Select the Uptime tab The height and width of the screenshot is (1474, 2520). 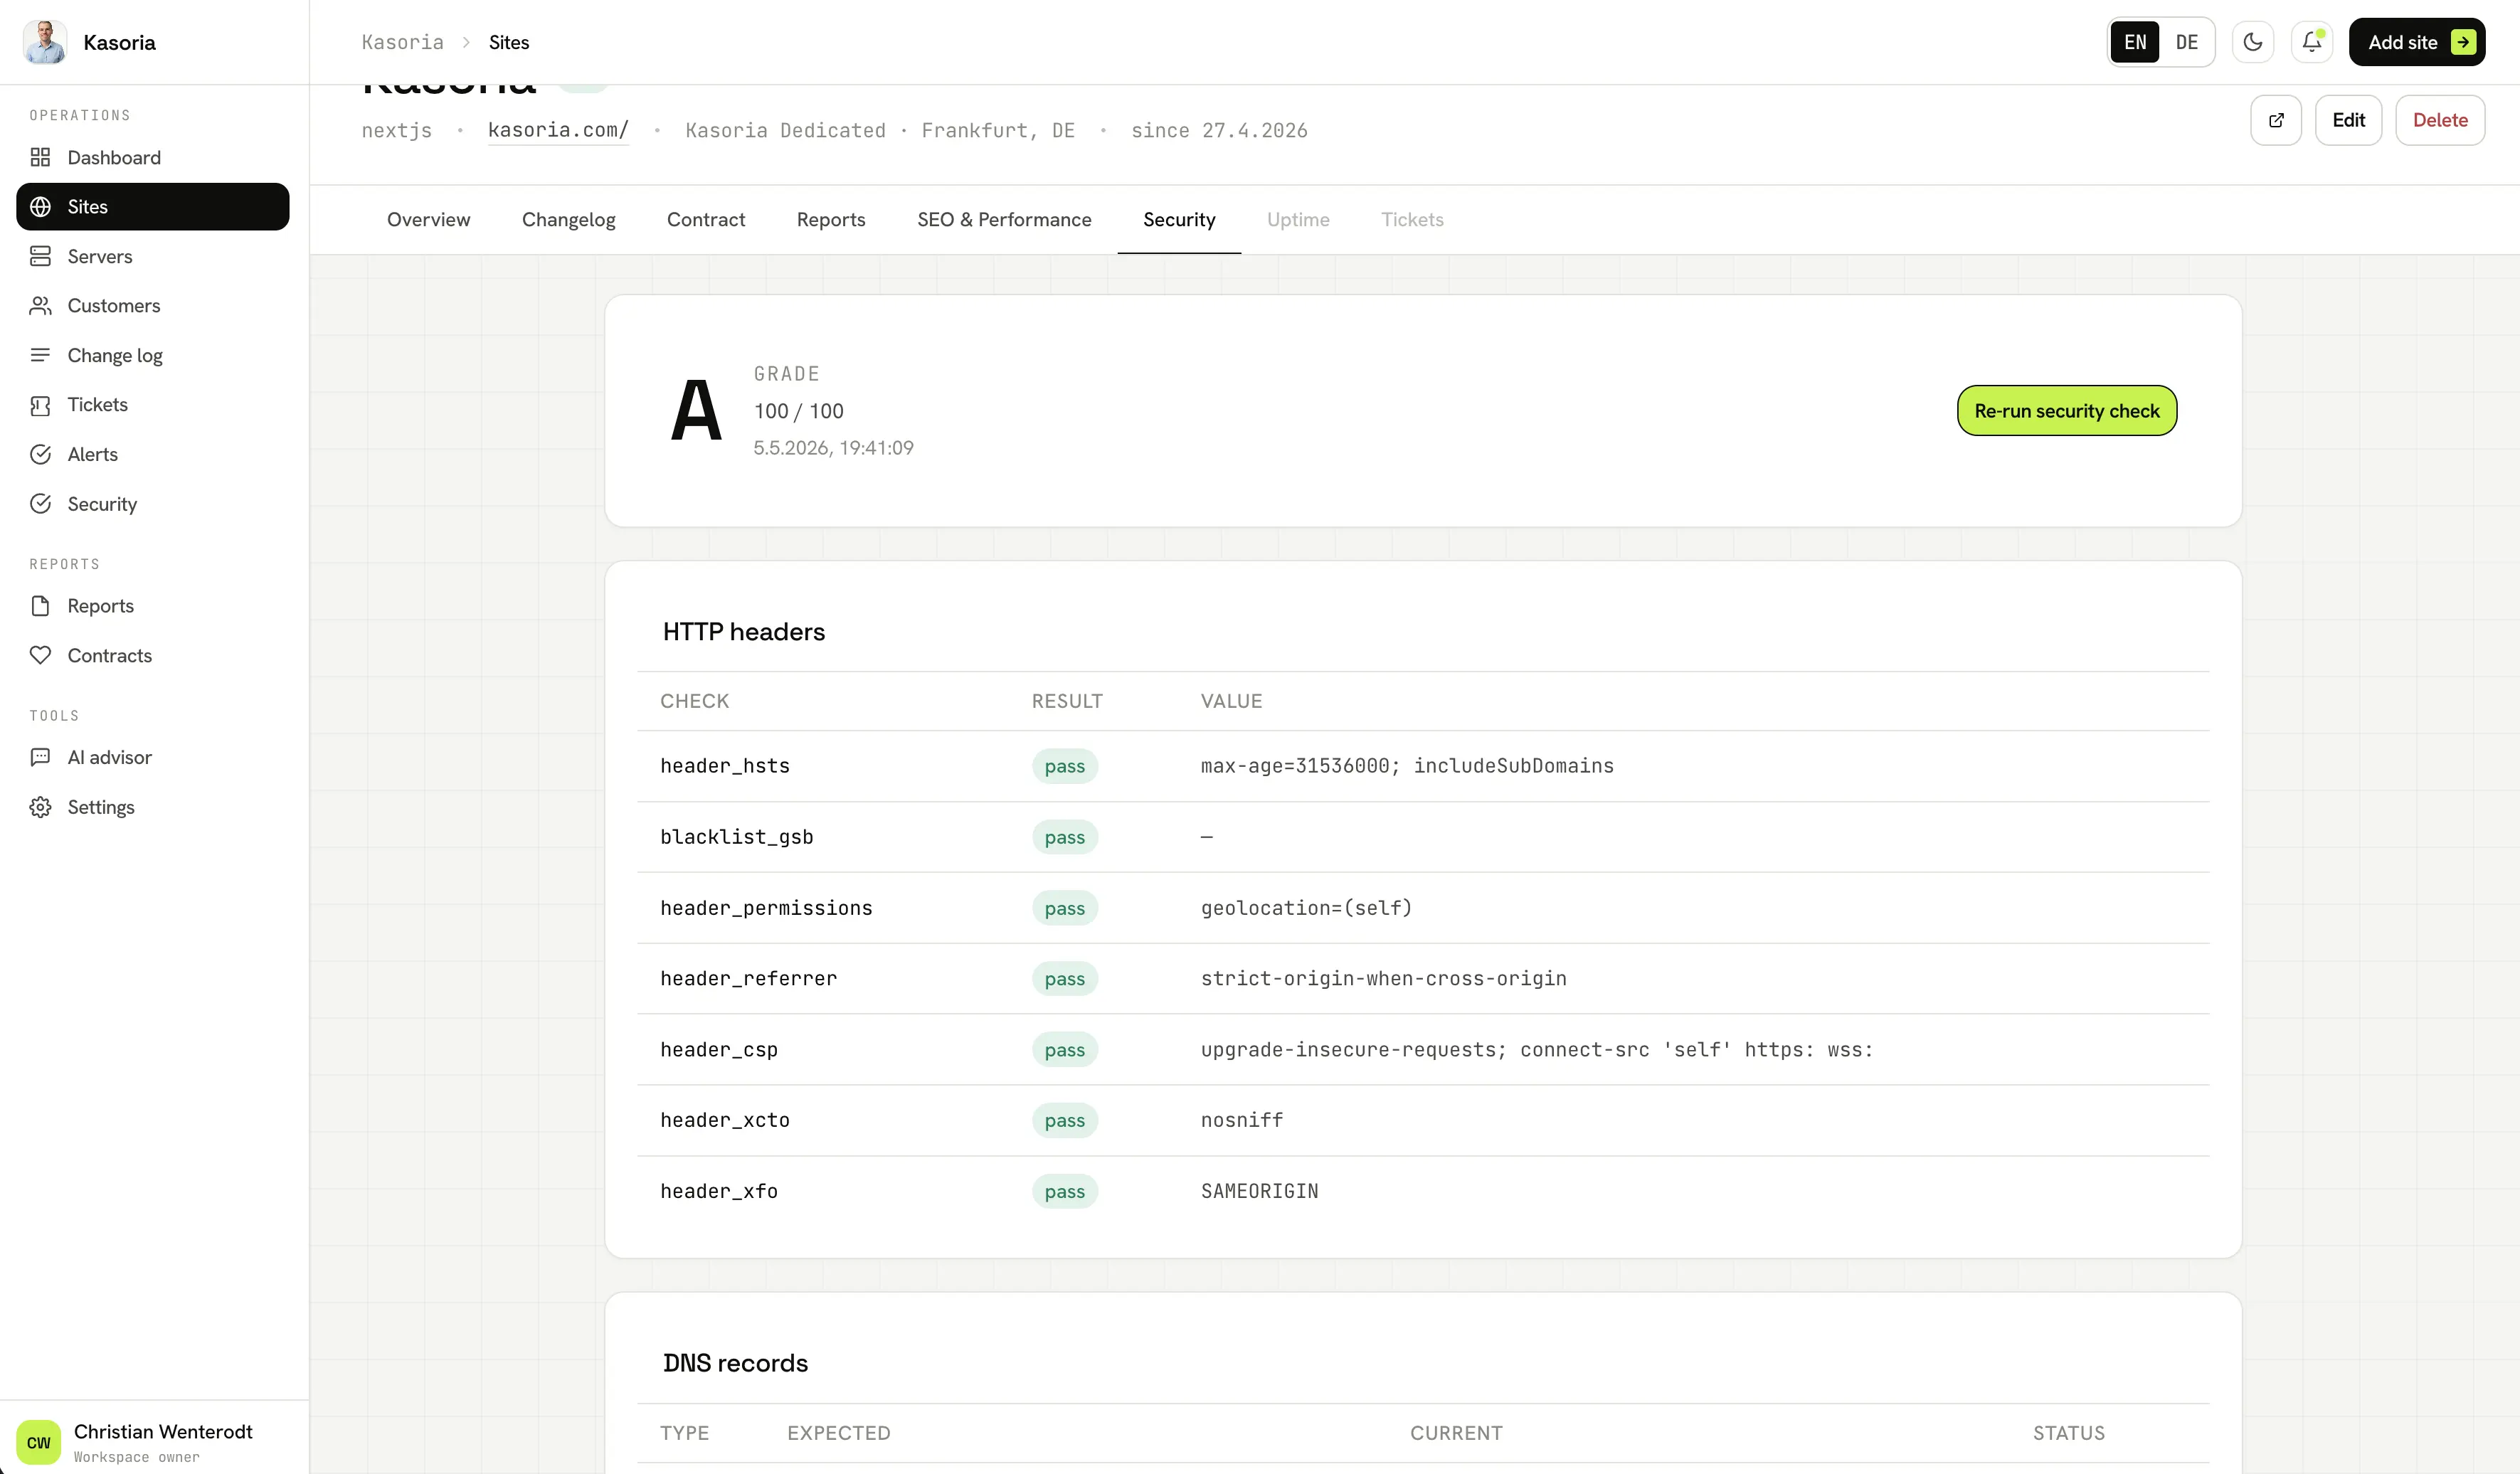1297,219
